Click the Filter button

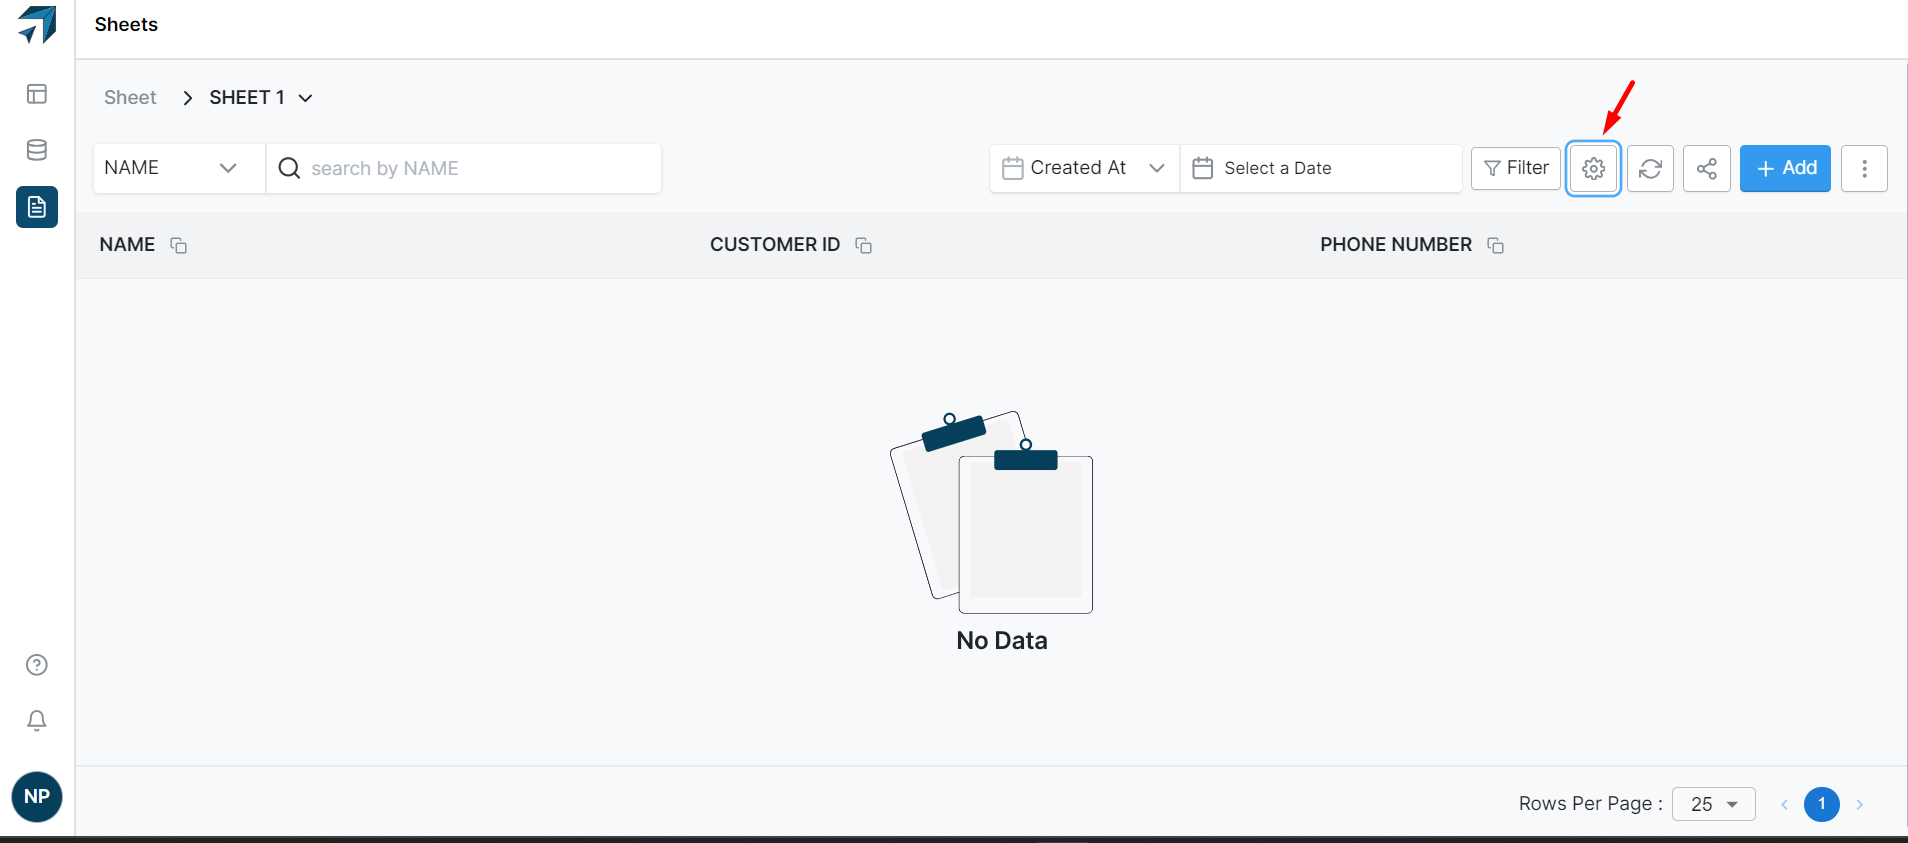pyautogui.click(x=1515, y=168)
